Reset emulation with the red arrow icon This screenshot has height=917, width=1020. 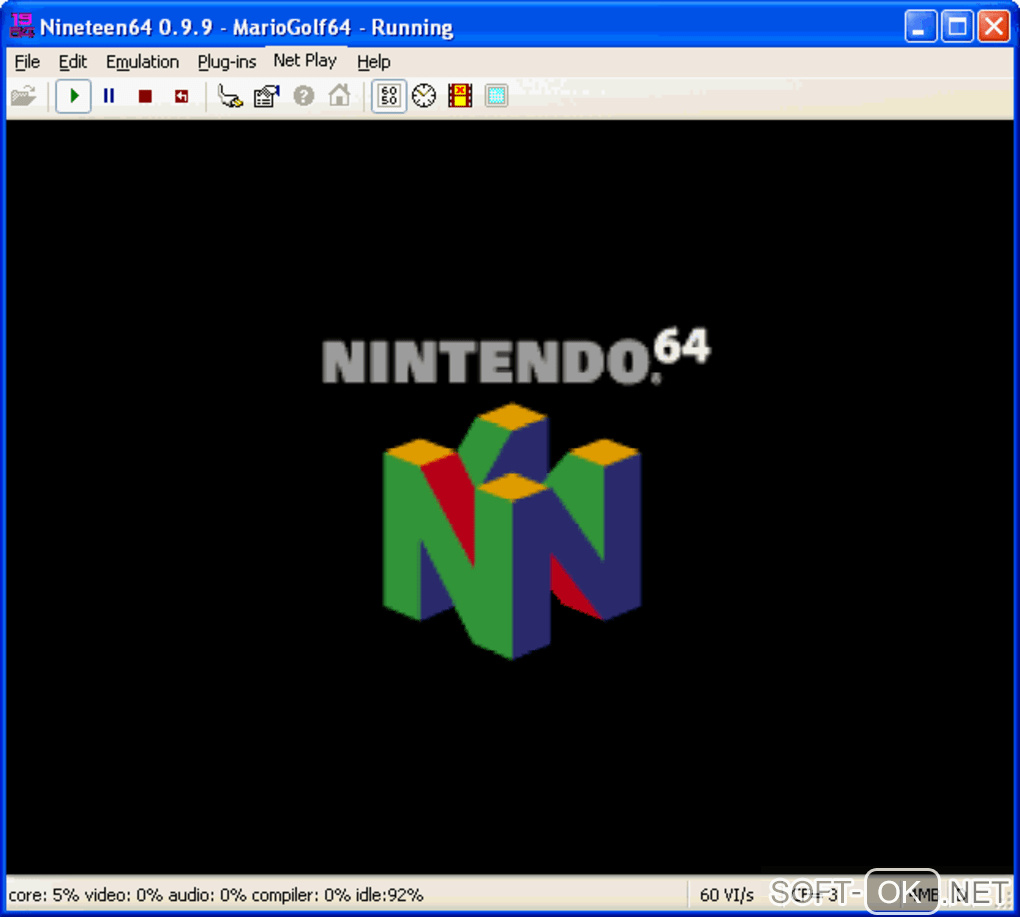click(x=181, y=96)
